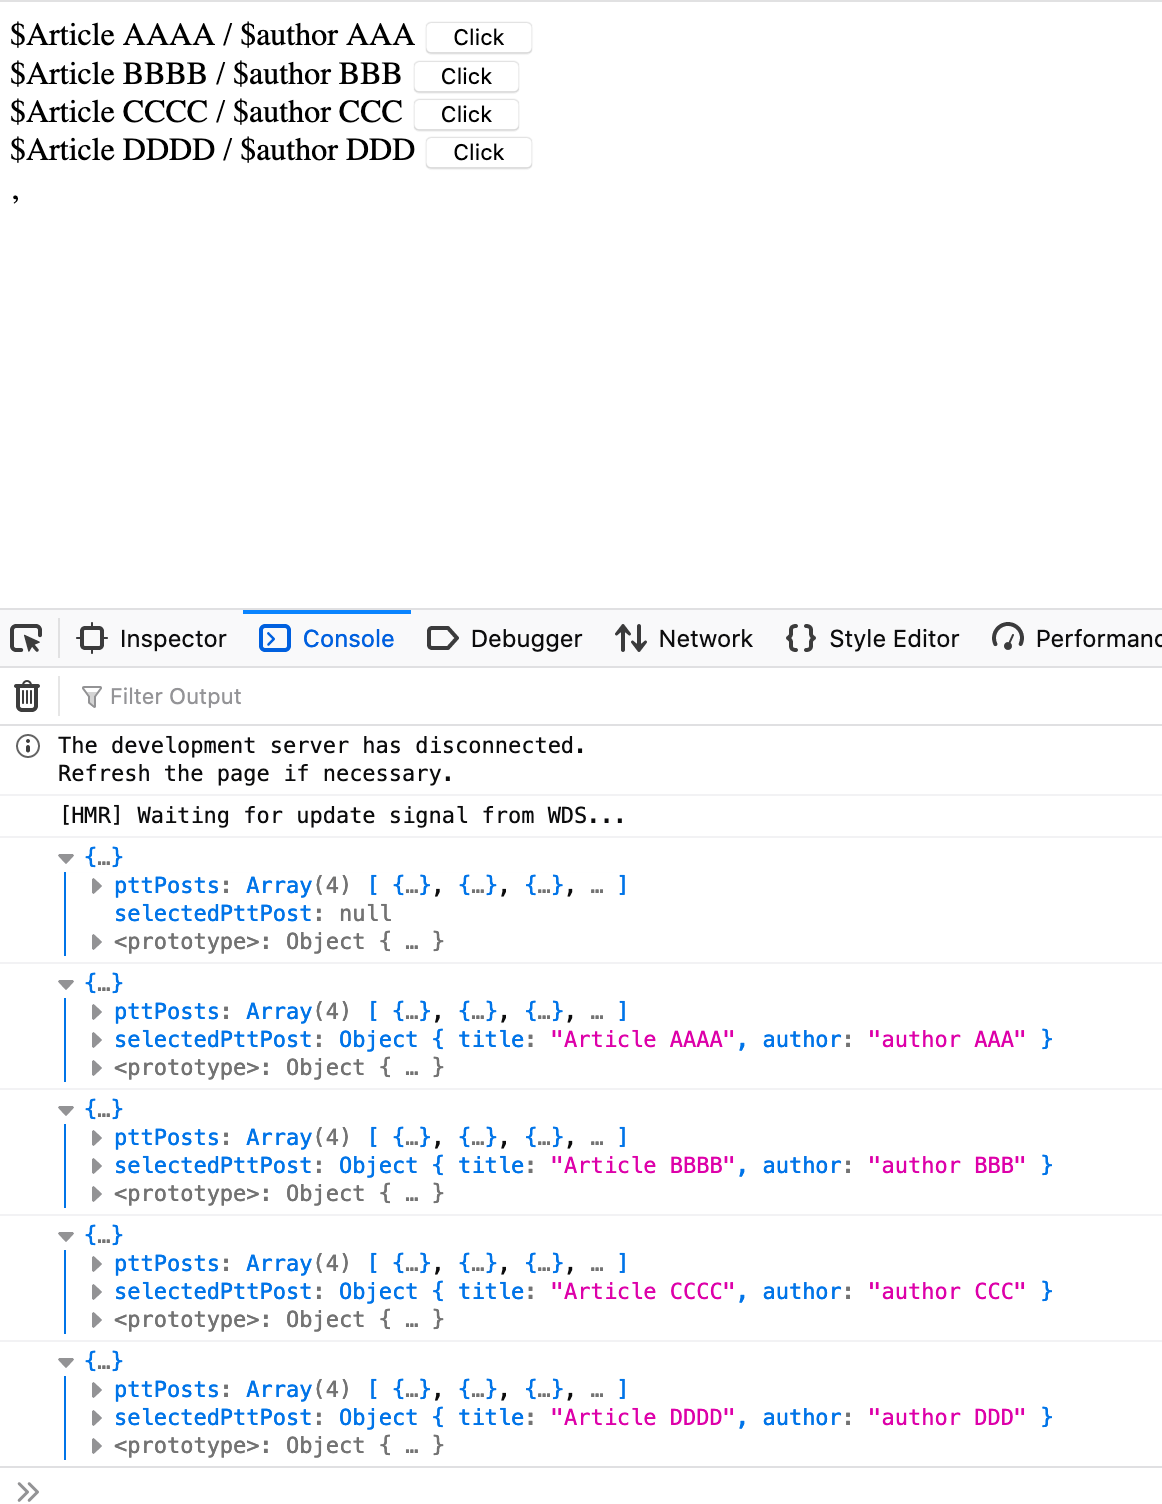
Task: Click the button beside Article AAAA
Action: pos(478,38)
